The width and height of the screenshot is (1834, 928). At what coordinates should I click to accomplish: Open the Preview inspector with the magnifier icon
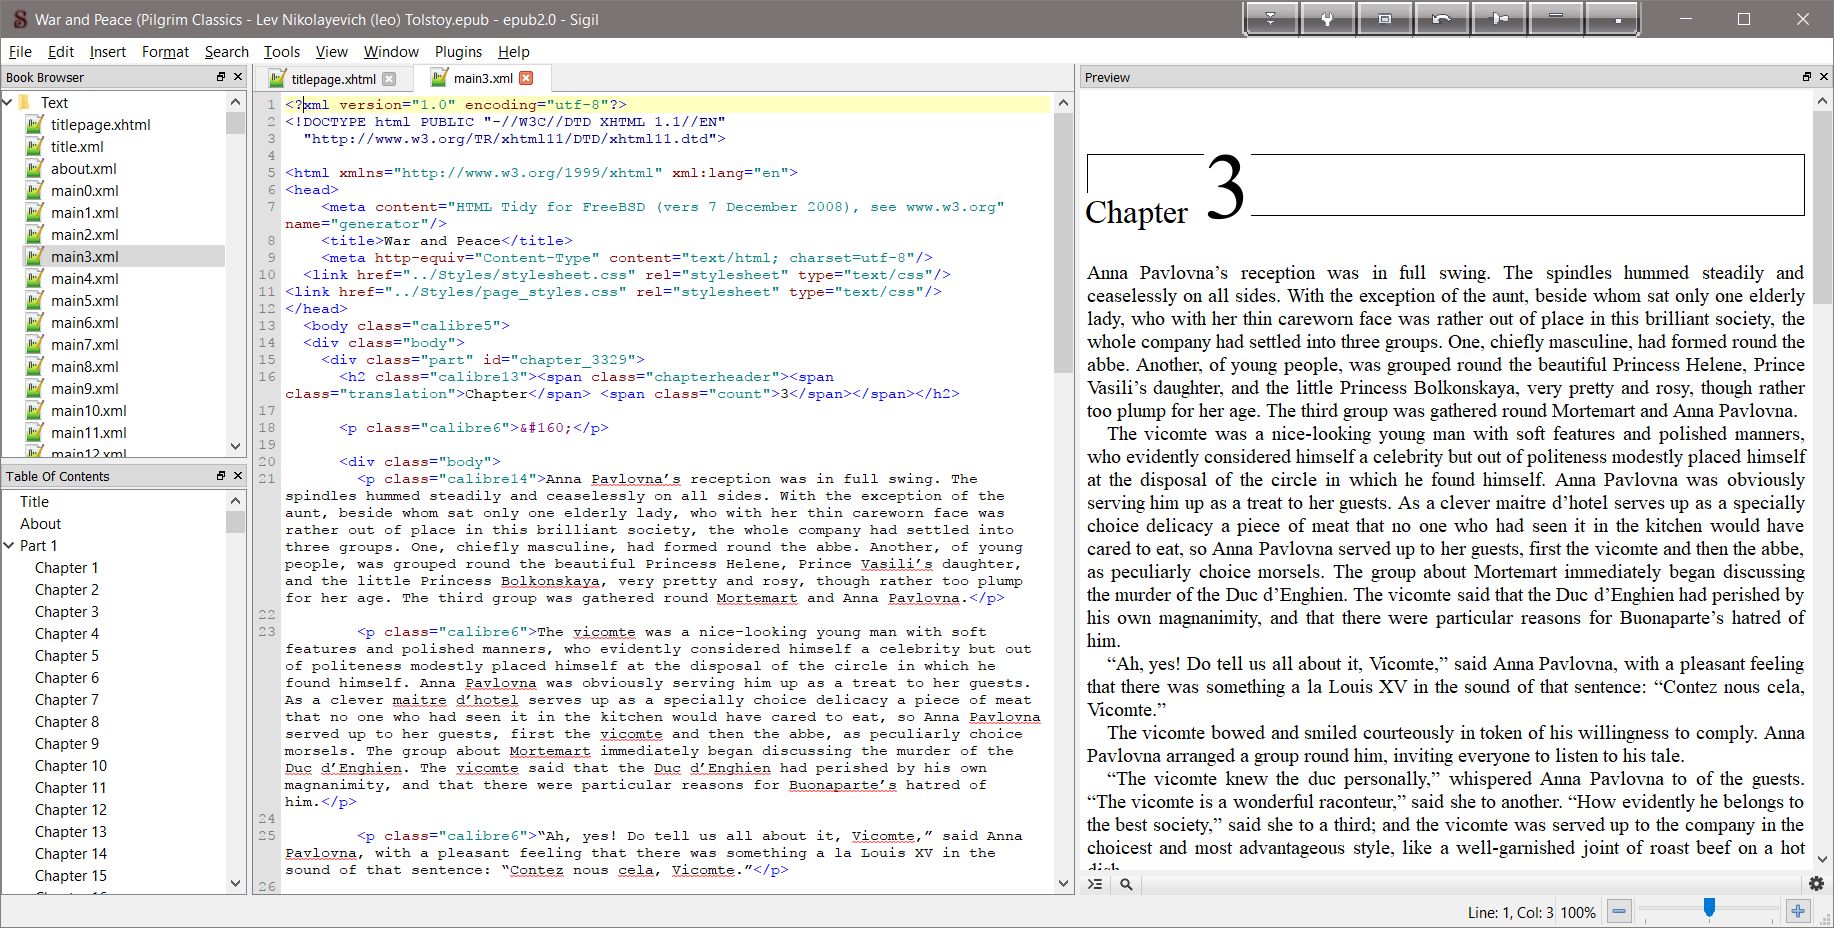click(x=1126, y=884)
